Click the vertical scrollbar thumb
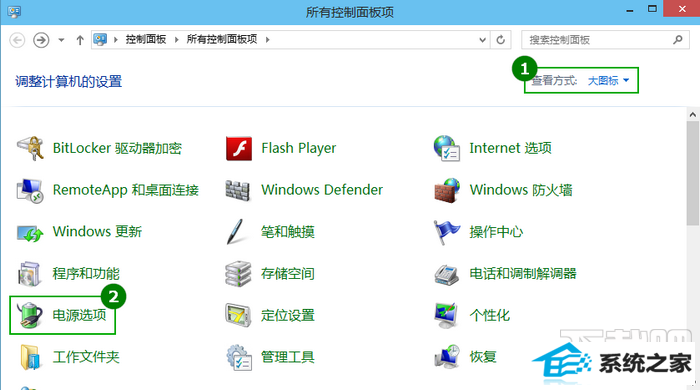 point(692,173)
